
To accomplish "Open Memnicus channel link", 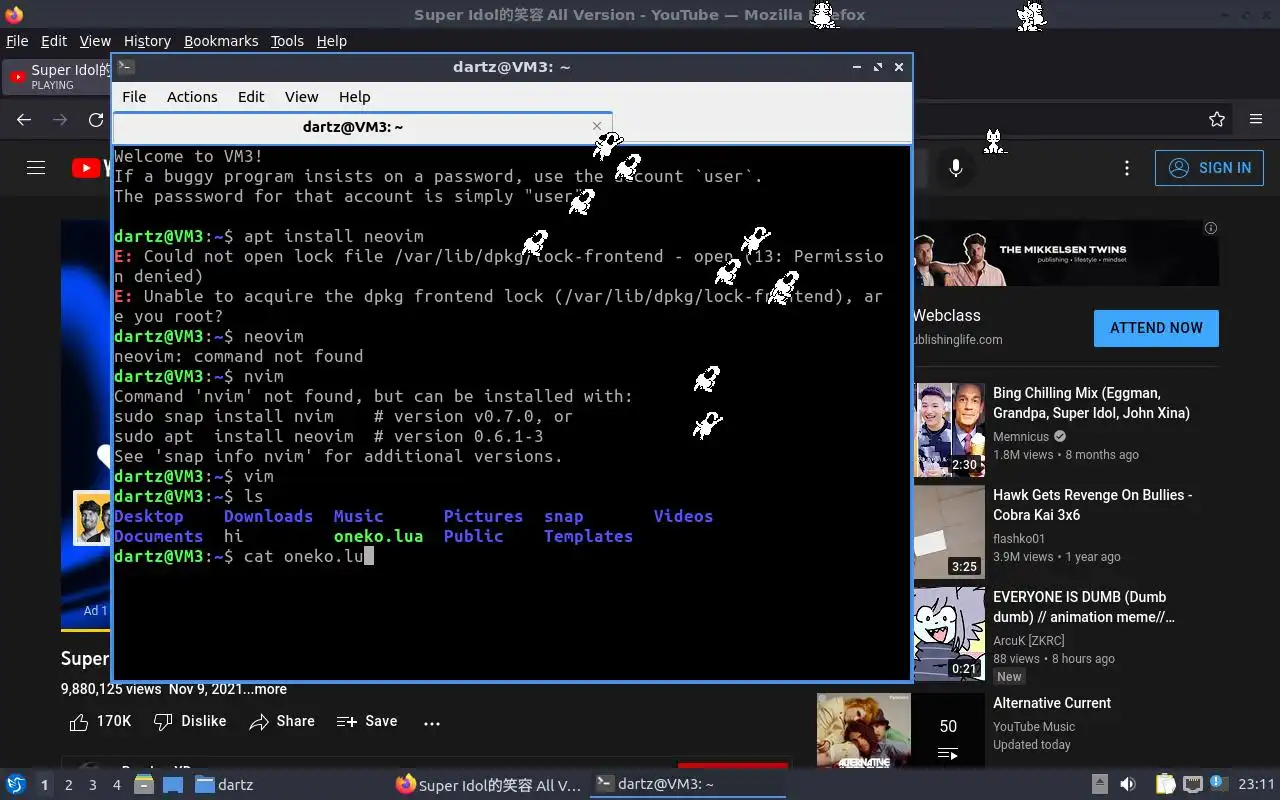I will click(1021, 437).
